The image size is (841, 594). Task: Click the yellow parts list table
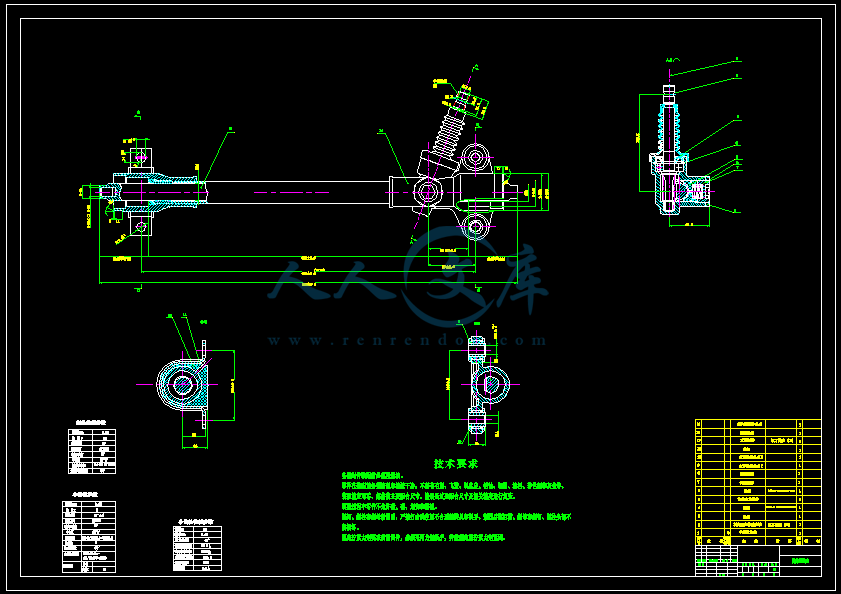758,482
